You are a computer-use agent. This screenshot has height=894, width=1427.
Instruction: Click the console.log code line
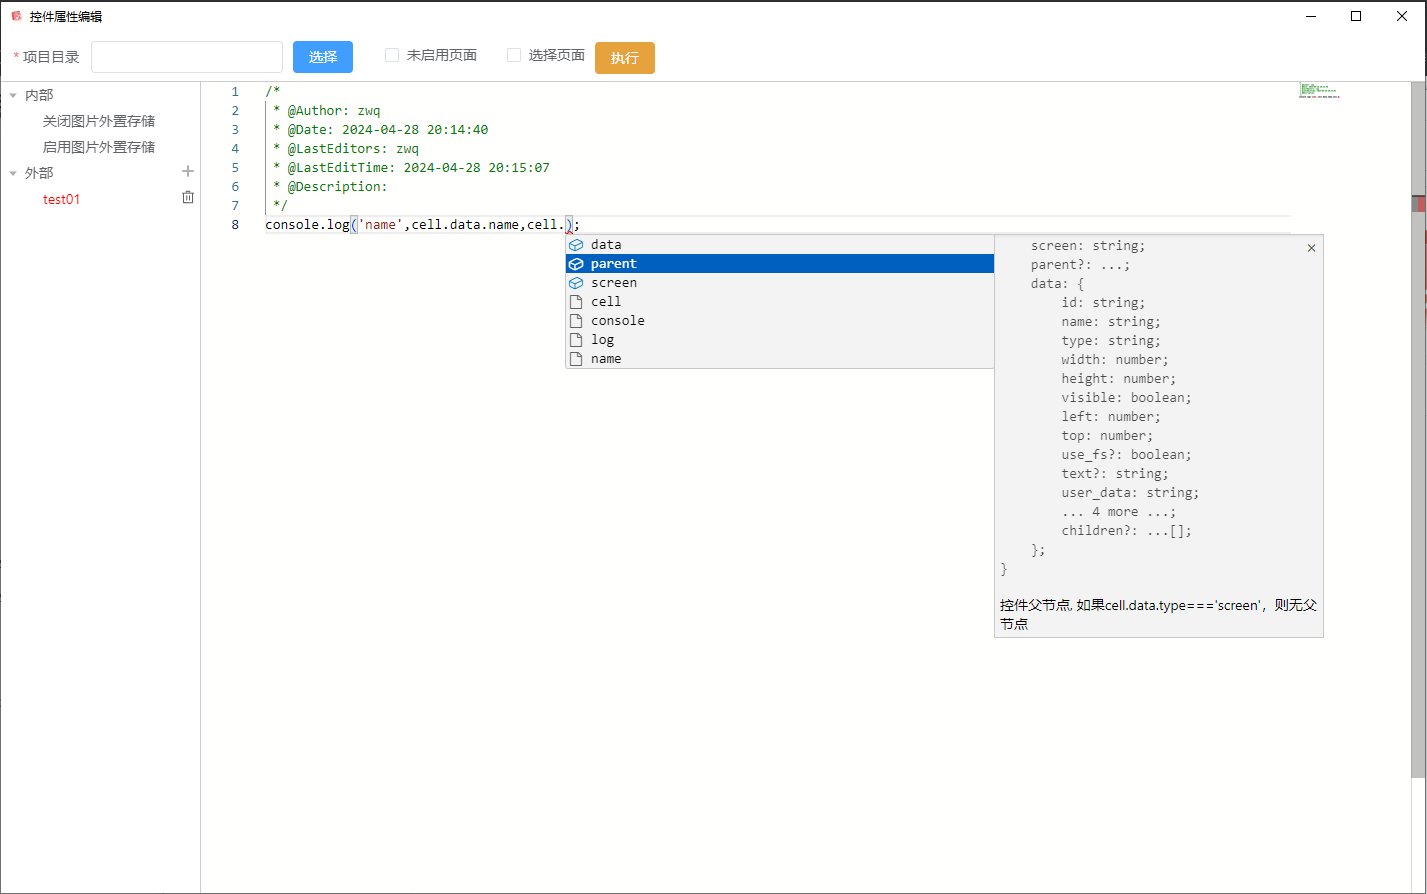point(422,225)
